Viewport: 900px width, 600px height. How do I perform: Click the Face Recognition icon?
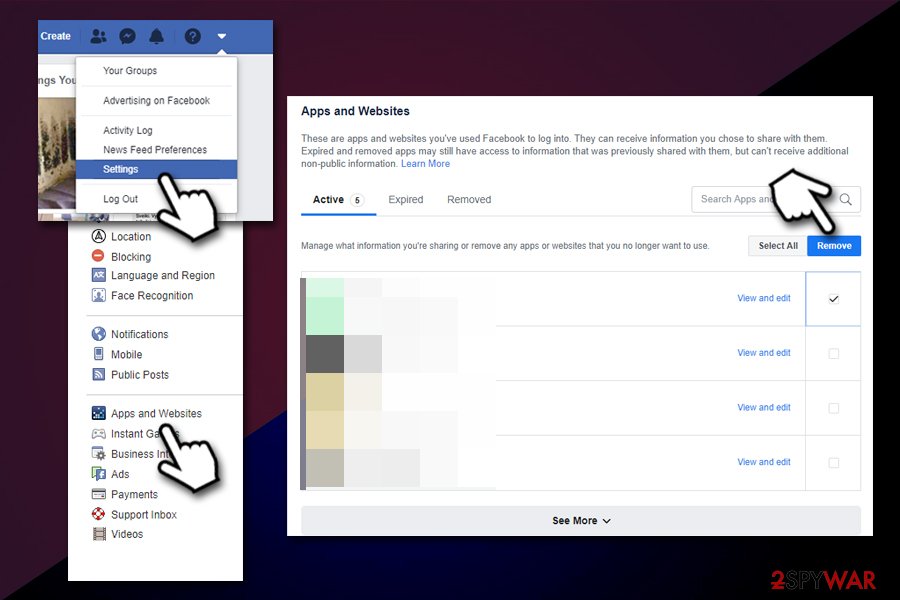point(99,295)
